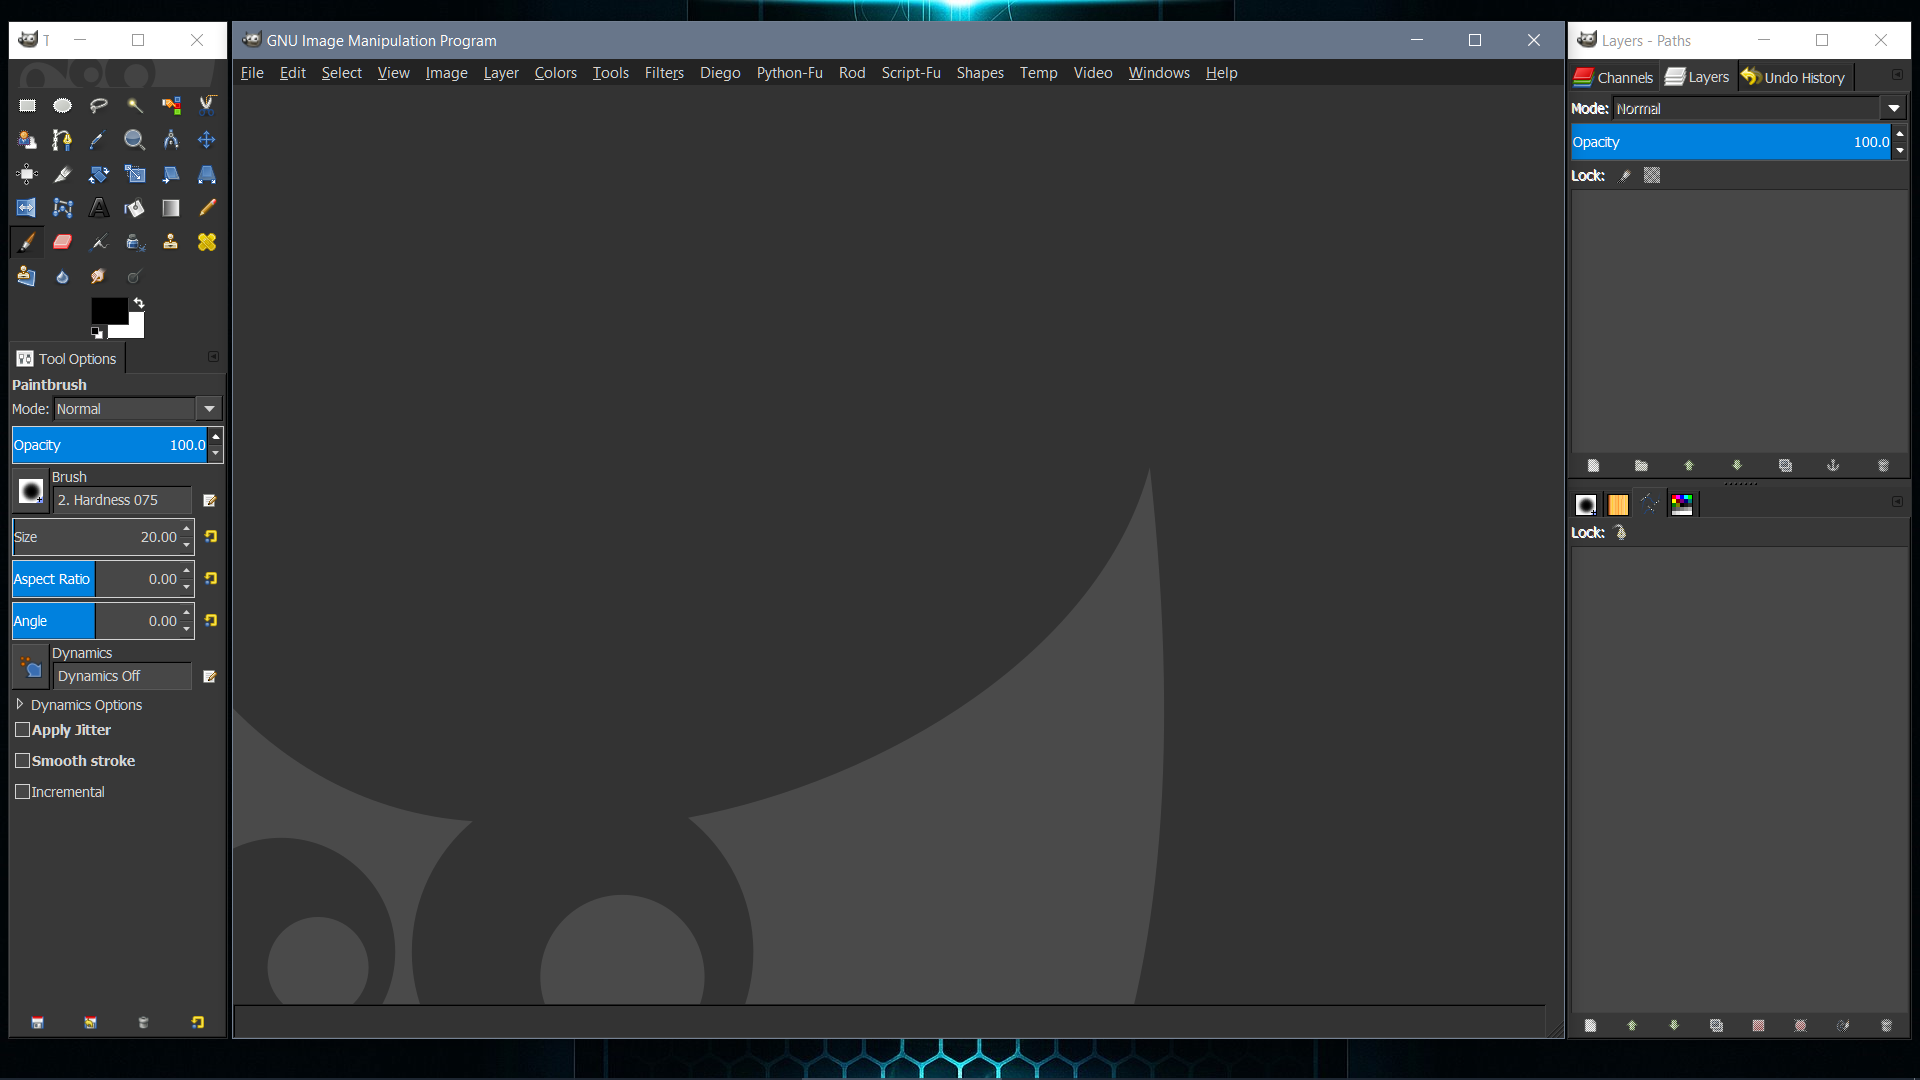Click the brush name field '2. Hardness 075'
Viewport: 1920px width, 1080px height.
click(x=122, y=500)
